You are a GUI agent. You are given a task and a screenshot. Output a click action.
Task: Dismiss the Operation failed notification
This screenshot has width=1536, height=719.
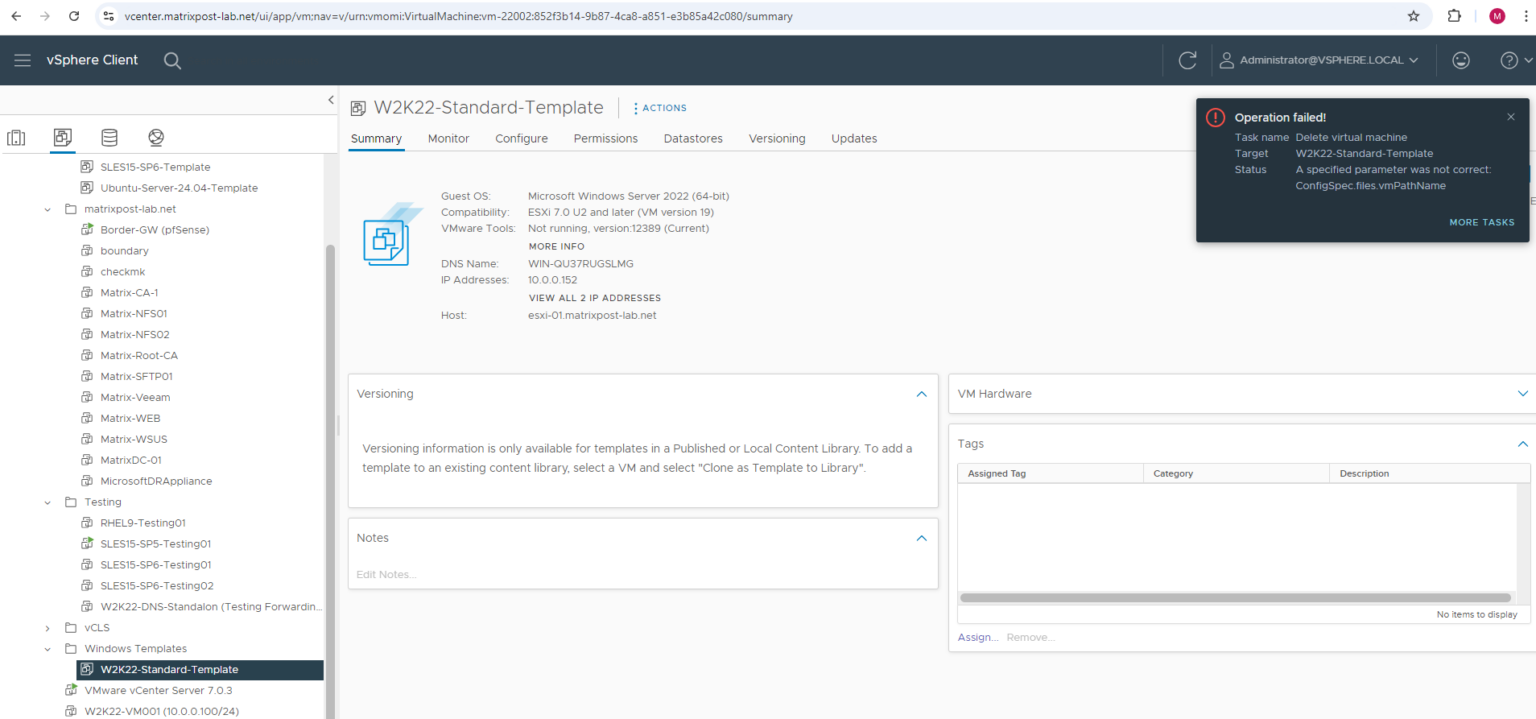pos(1510,116)
